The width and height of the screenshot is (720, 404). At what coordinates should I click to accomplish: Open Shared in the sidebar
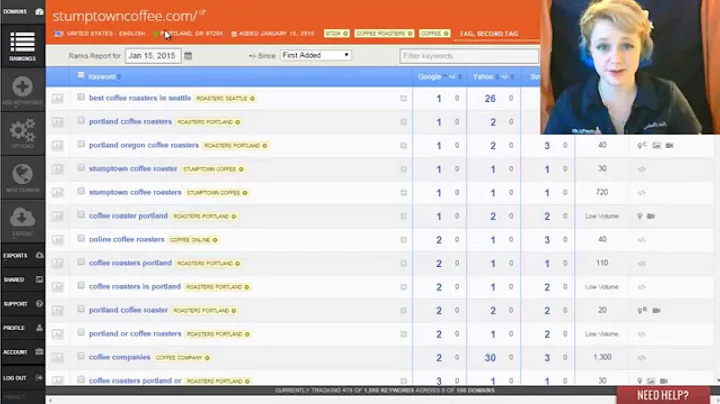point(22,280)
